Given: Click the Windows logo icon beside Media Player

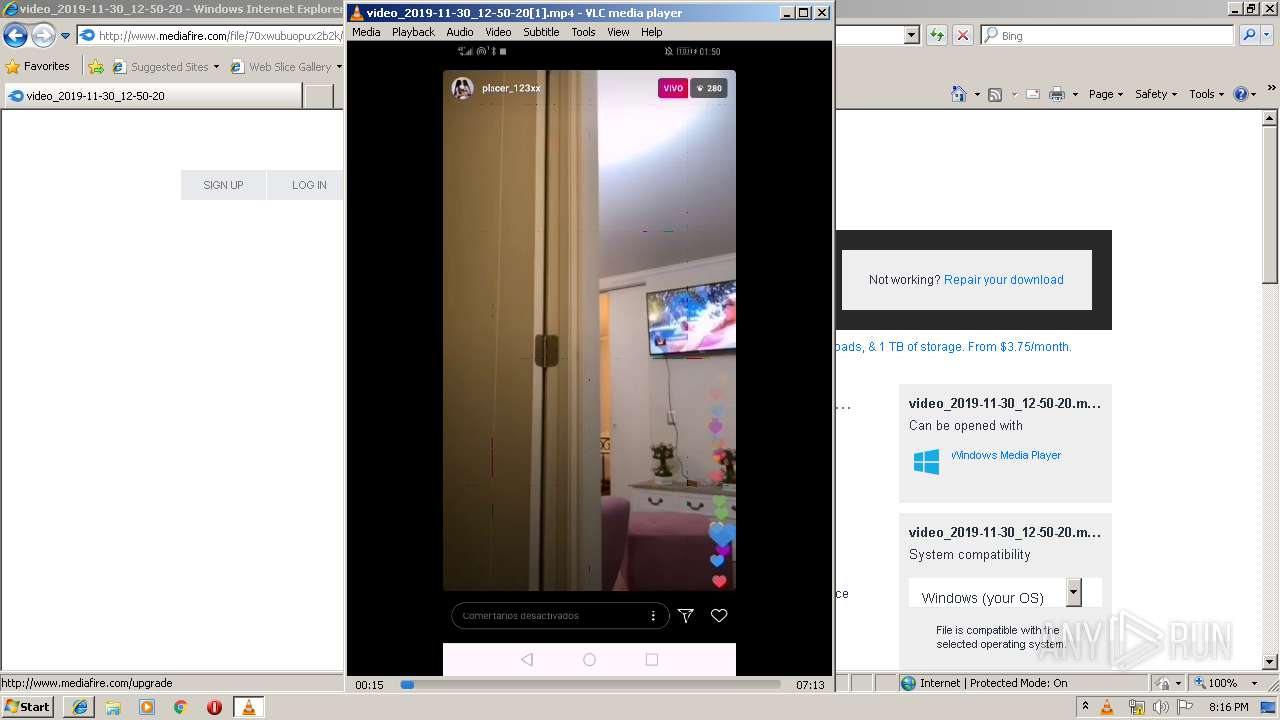Looking at the screenshot, I should coord(926,461).
